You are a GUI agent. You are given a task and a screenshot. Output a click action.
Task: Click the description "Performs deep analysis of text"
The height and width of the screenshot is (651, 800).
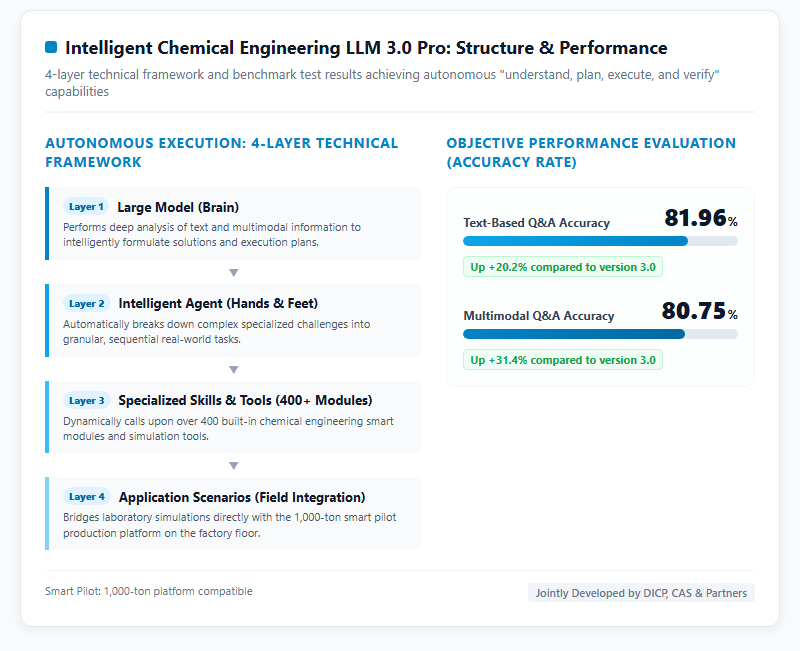[212, 235]
